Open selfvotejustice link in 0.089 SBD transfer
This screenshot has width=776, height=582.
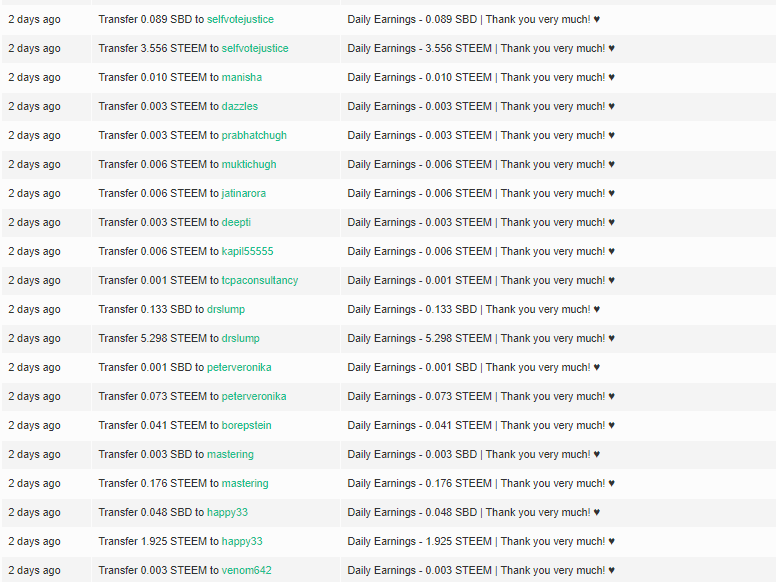coord(240,19)
